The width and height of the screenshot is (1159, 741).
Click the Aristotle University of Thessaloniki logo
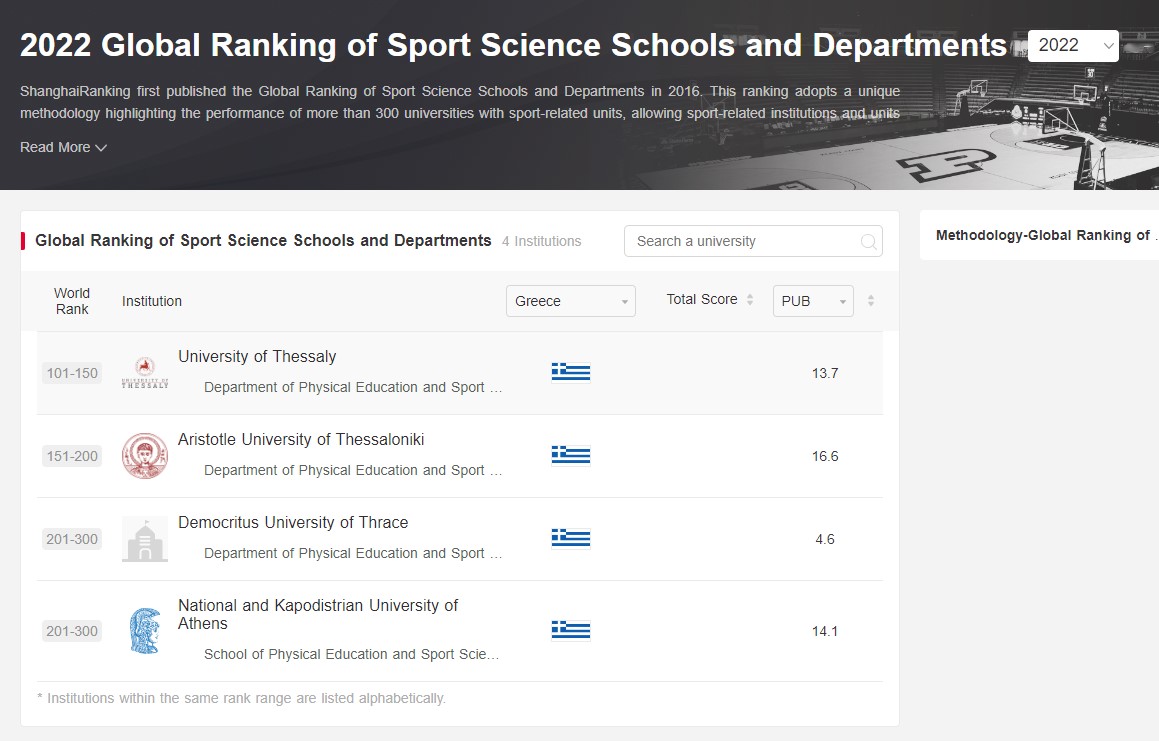145,456
